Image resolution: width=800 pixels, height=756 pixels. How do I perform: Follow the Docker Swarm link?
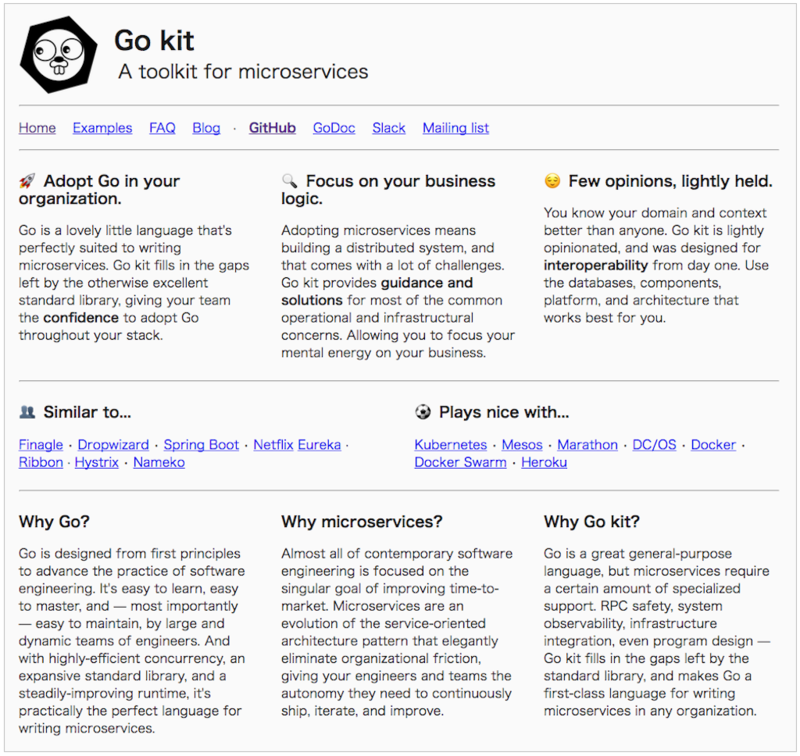(460, 462)
